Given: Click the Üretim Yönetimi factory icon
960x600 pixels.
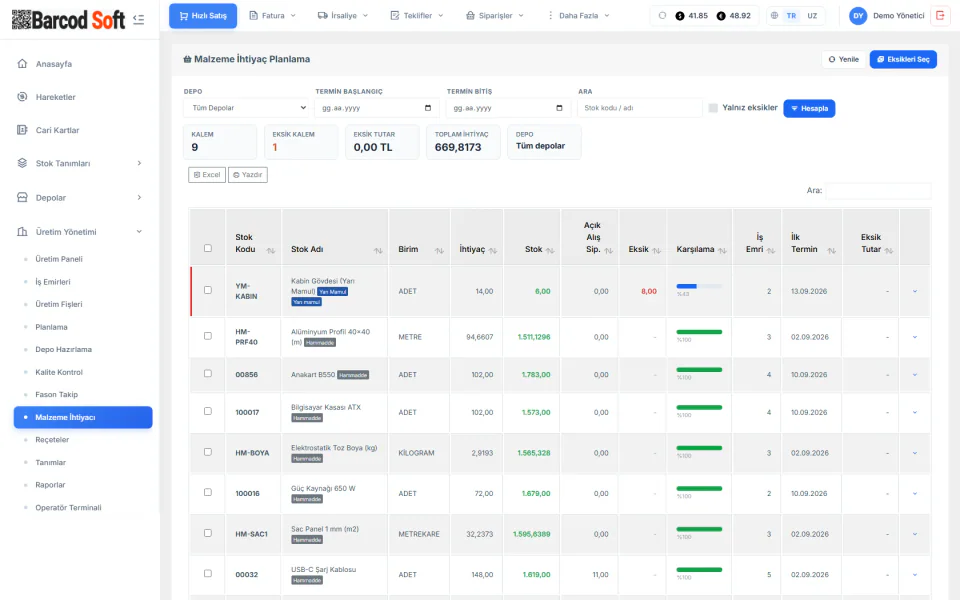Looking at the screenshot, I should 23,232.
